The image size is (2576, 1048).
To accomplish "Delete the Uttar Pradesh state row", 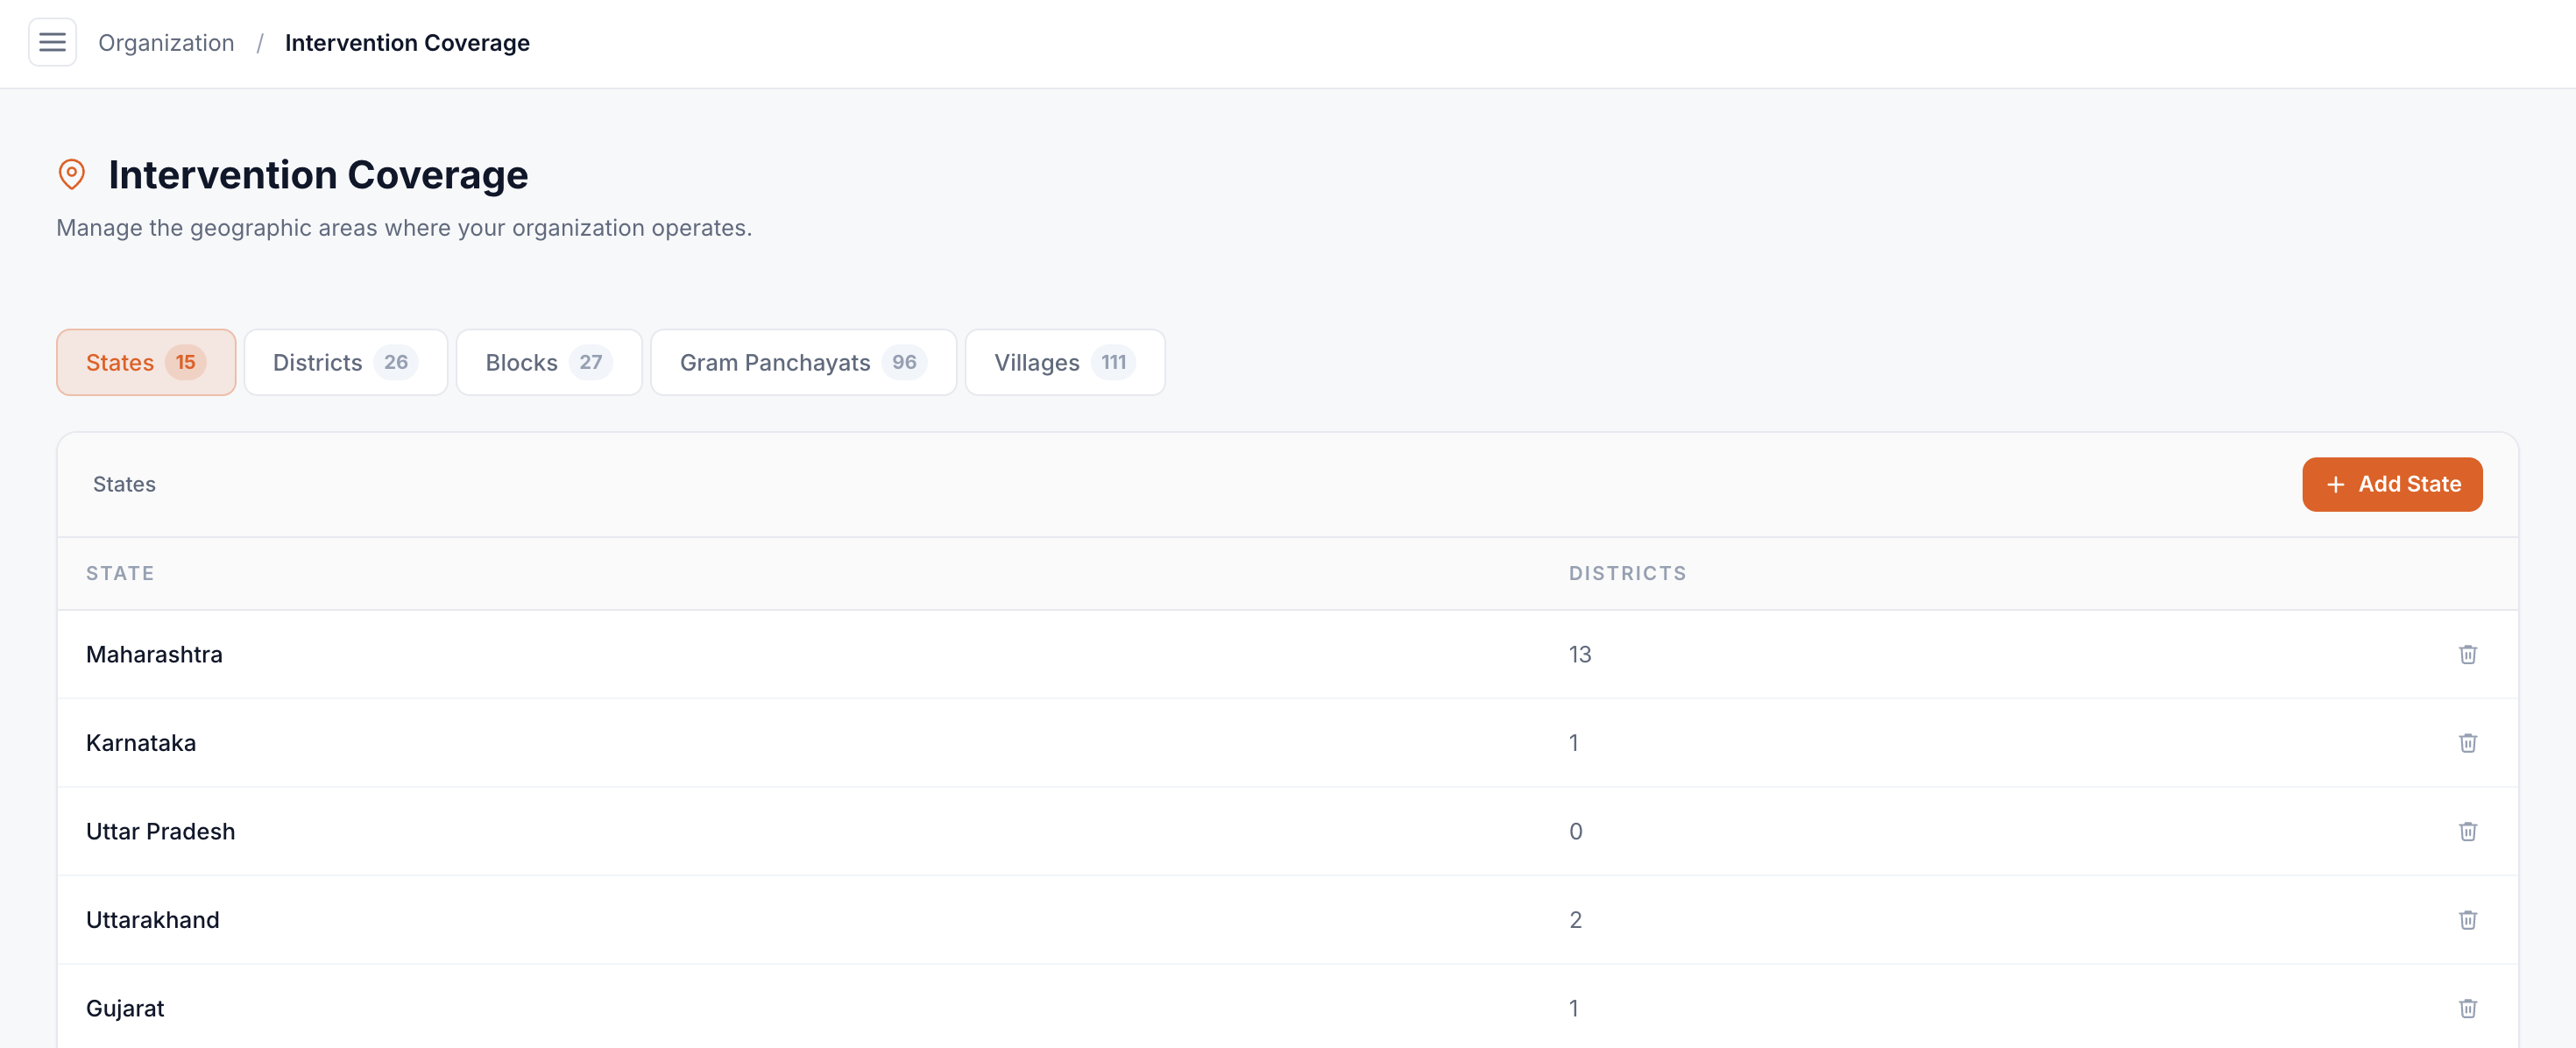I will [2467, 831].
